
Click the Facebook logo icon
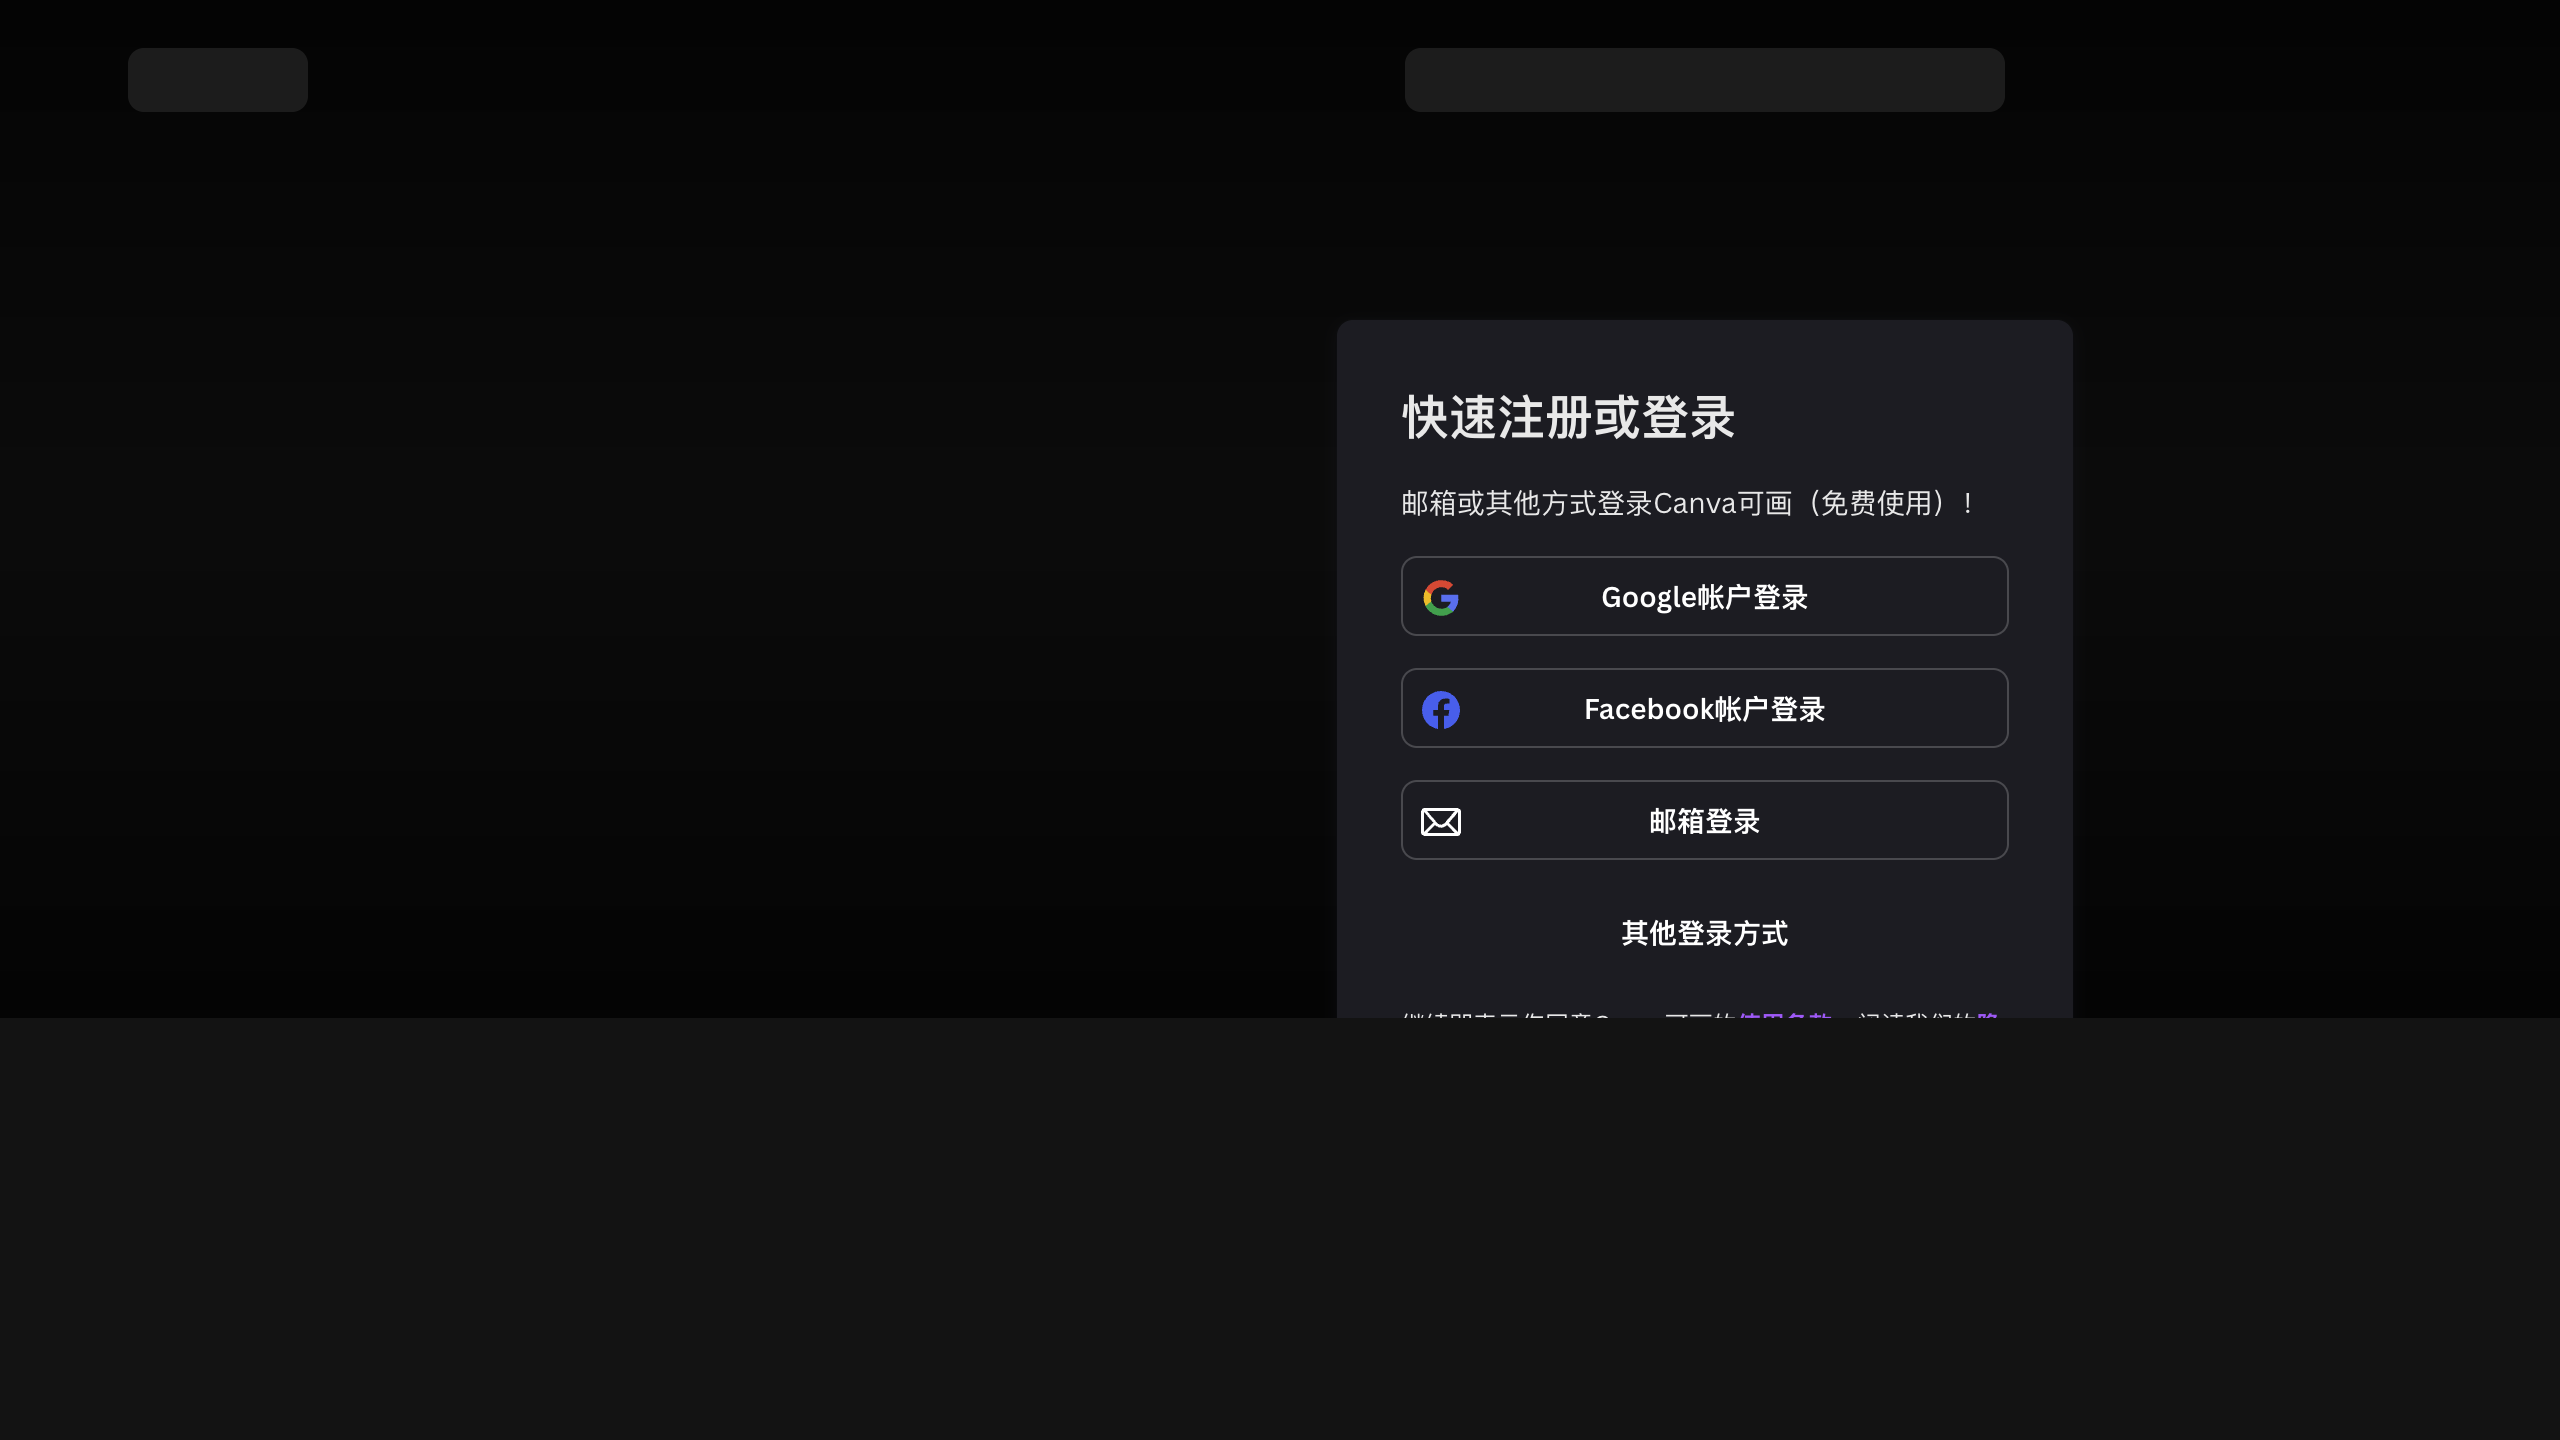[x=1441, y=710]
